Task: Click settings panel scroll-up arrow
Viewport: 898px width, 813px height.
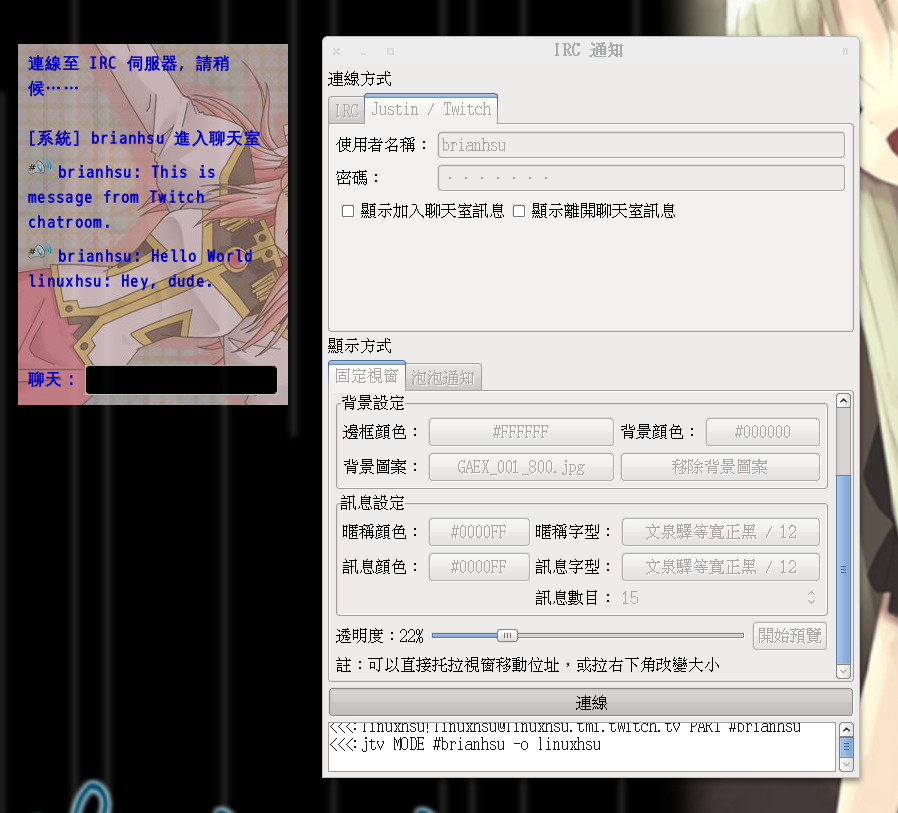Action: point(843,401)
